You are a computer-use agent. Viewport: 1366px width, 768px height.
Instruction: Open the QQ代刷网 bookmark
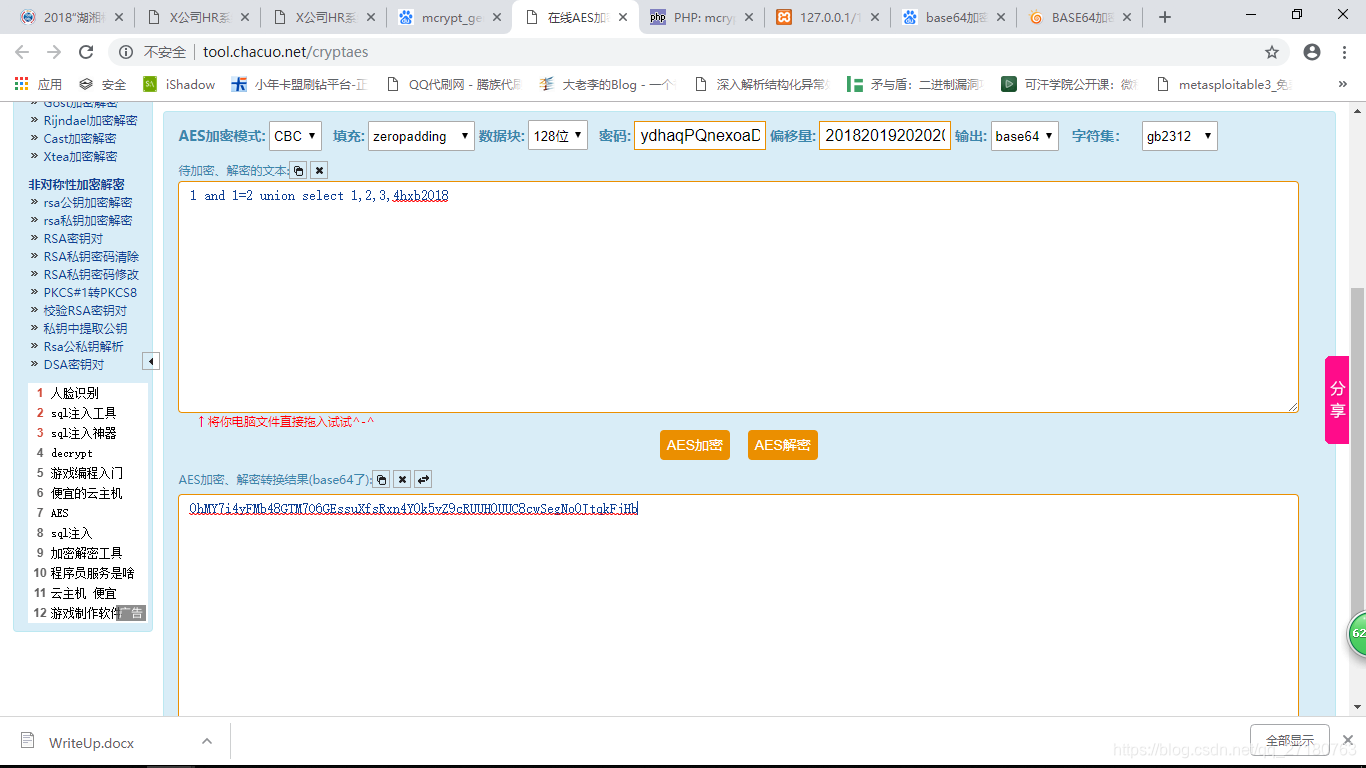(x=454, y=84)
